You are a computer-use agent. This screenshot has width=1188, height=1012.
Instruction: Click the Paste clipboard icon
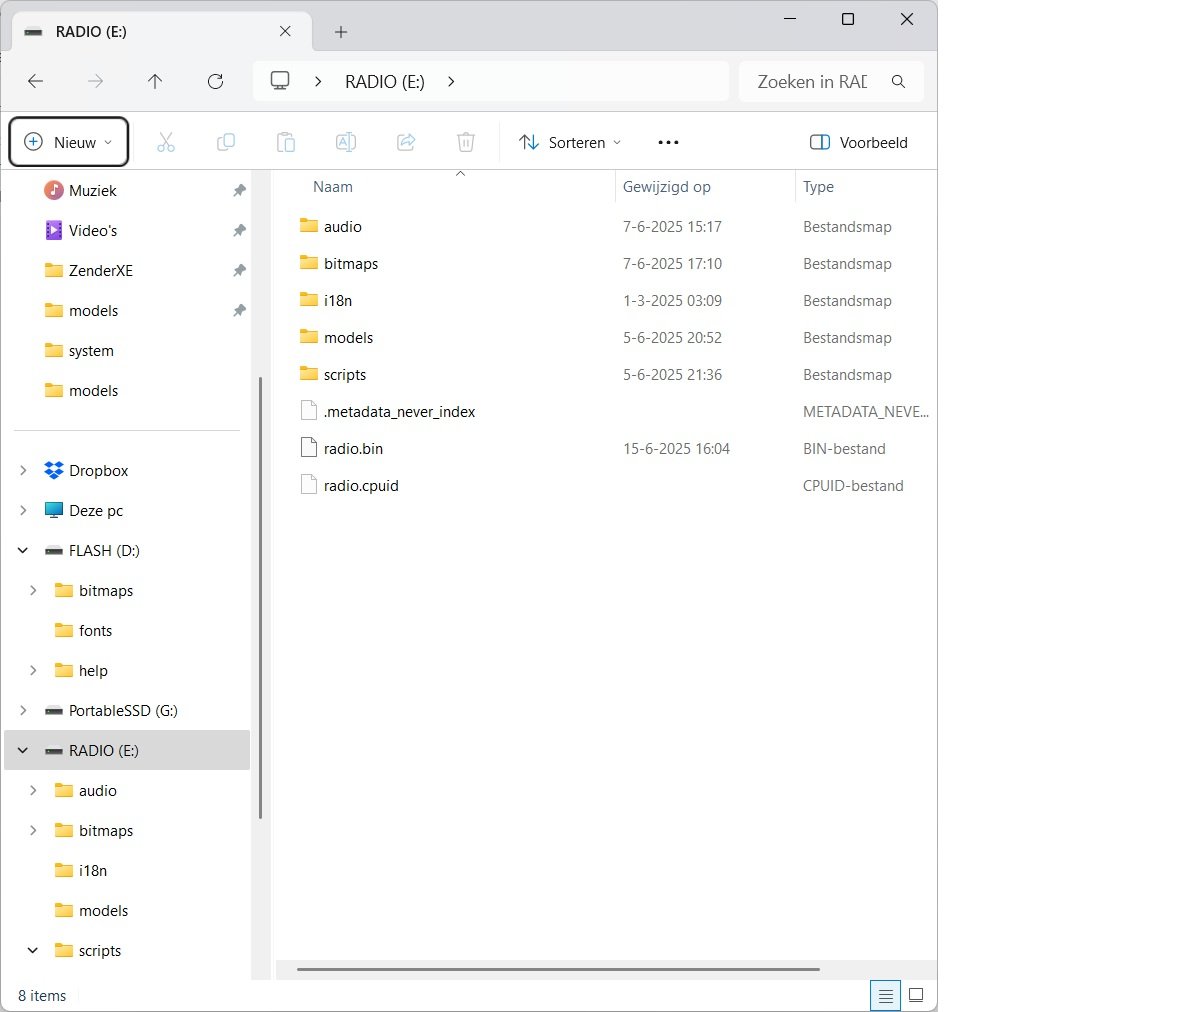coord(286,142)
